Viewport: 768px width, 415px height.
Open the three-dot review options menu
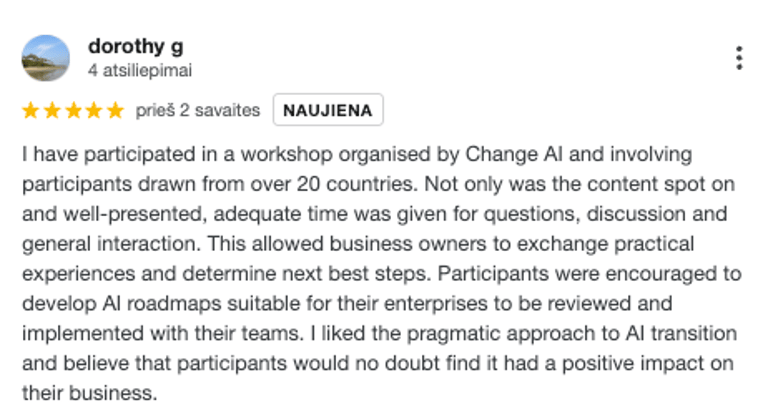coord(739,58)
